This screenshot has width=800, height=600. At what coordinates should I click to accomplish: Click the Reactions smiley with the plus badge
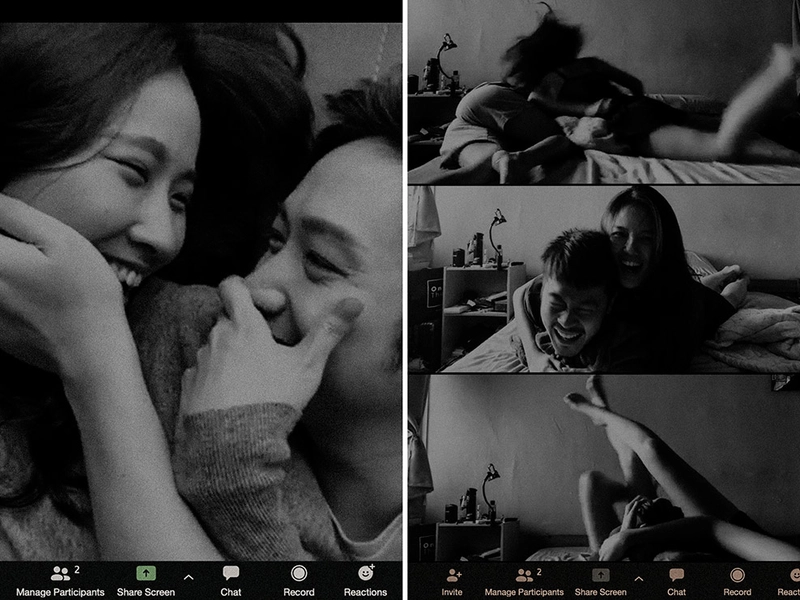pos(368,570)
